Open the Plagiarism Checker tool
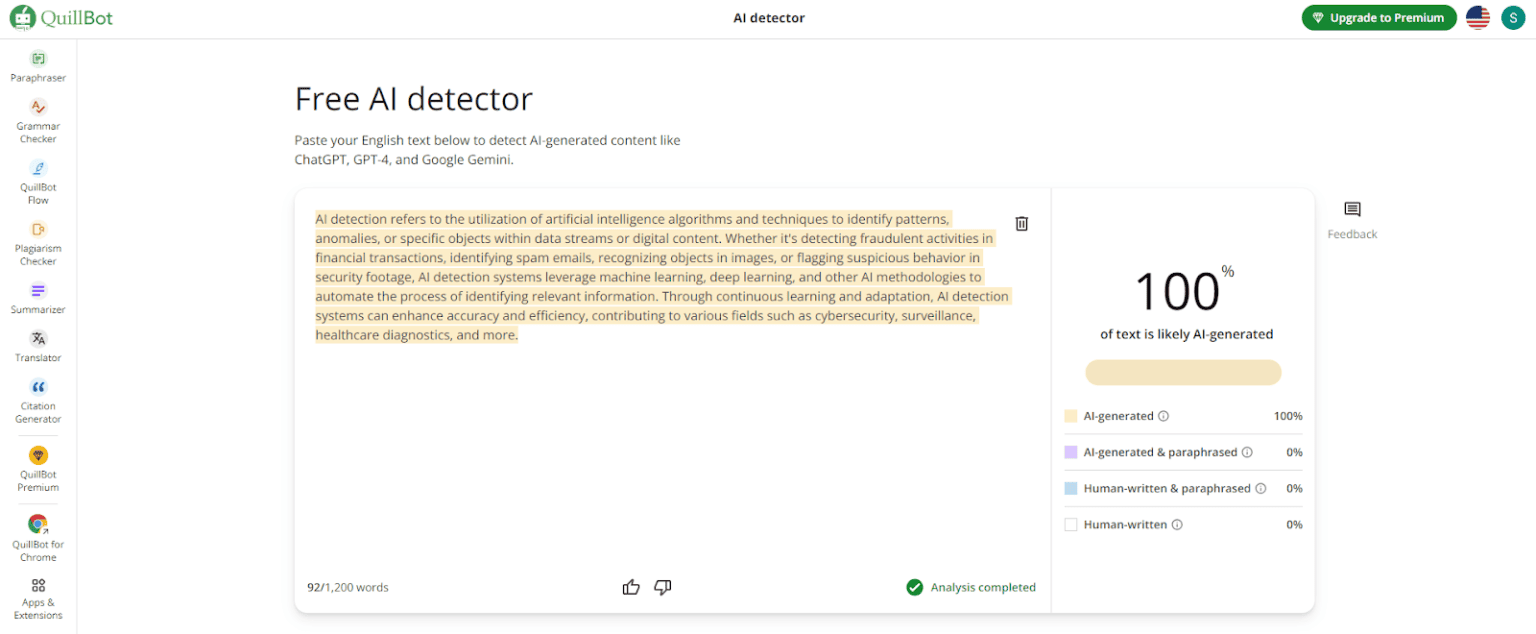The width and height of the screenshot is (1536, 634). (x=38, y=242)
